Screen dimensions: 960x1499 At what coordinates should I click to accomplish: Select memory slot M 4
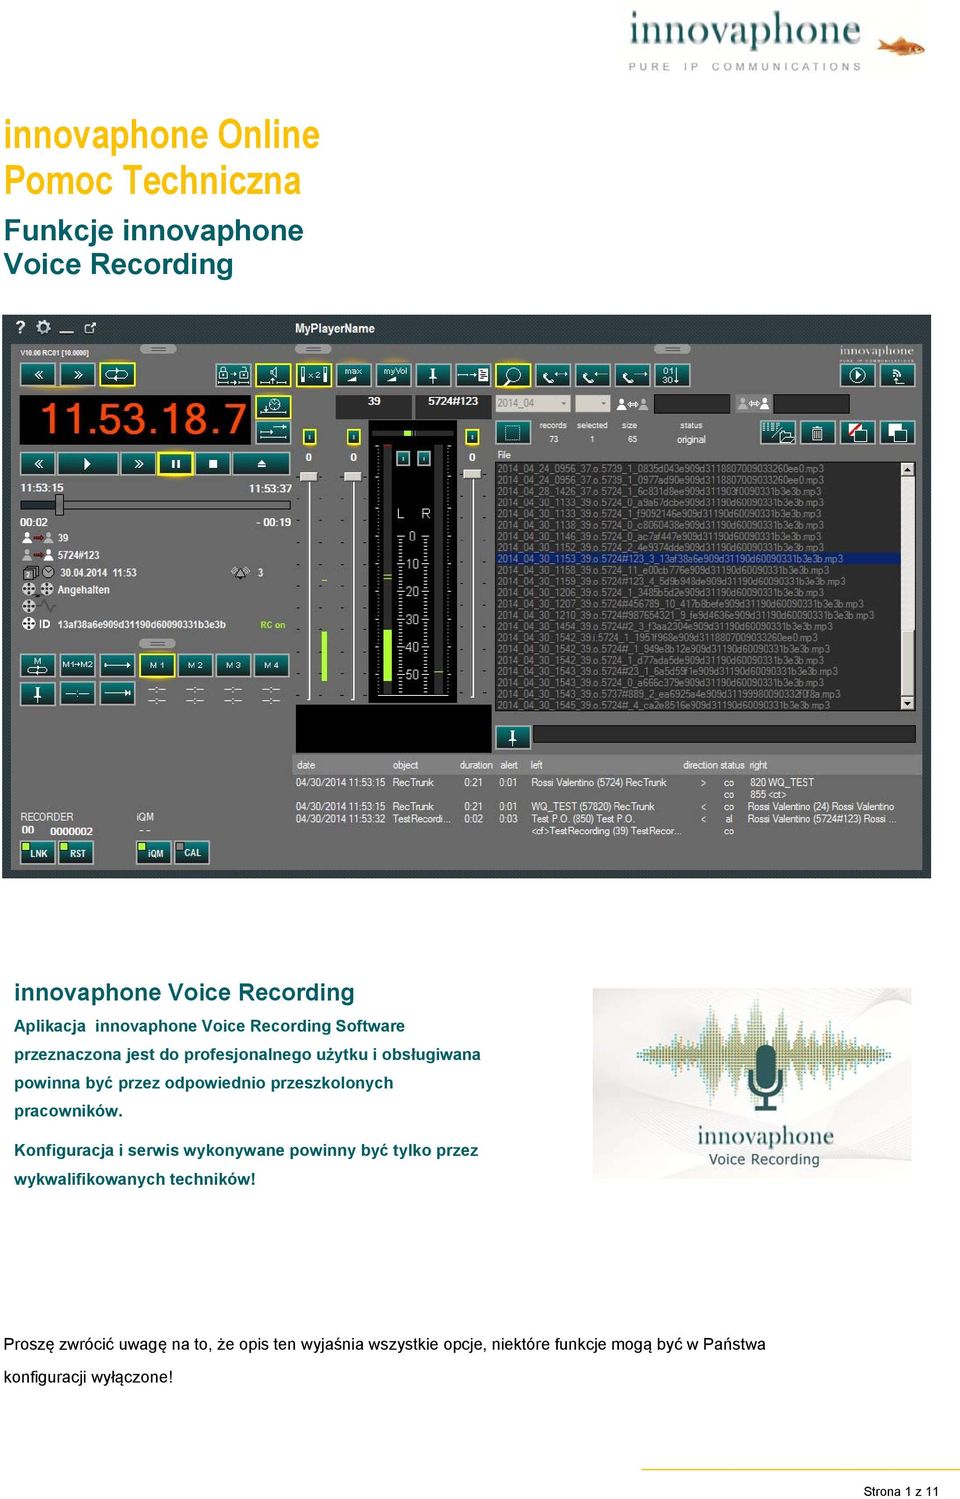[271, 665]
